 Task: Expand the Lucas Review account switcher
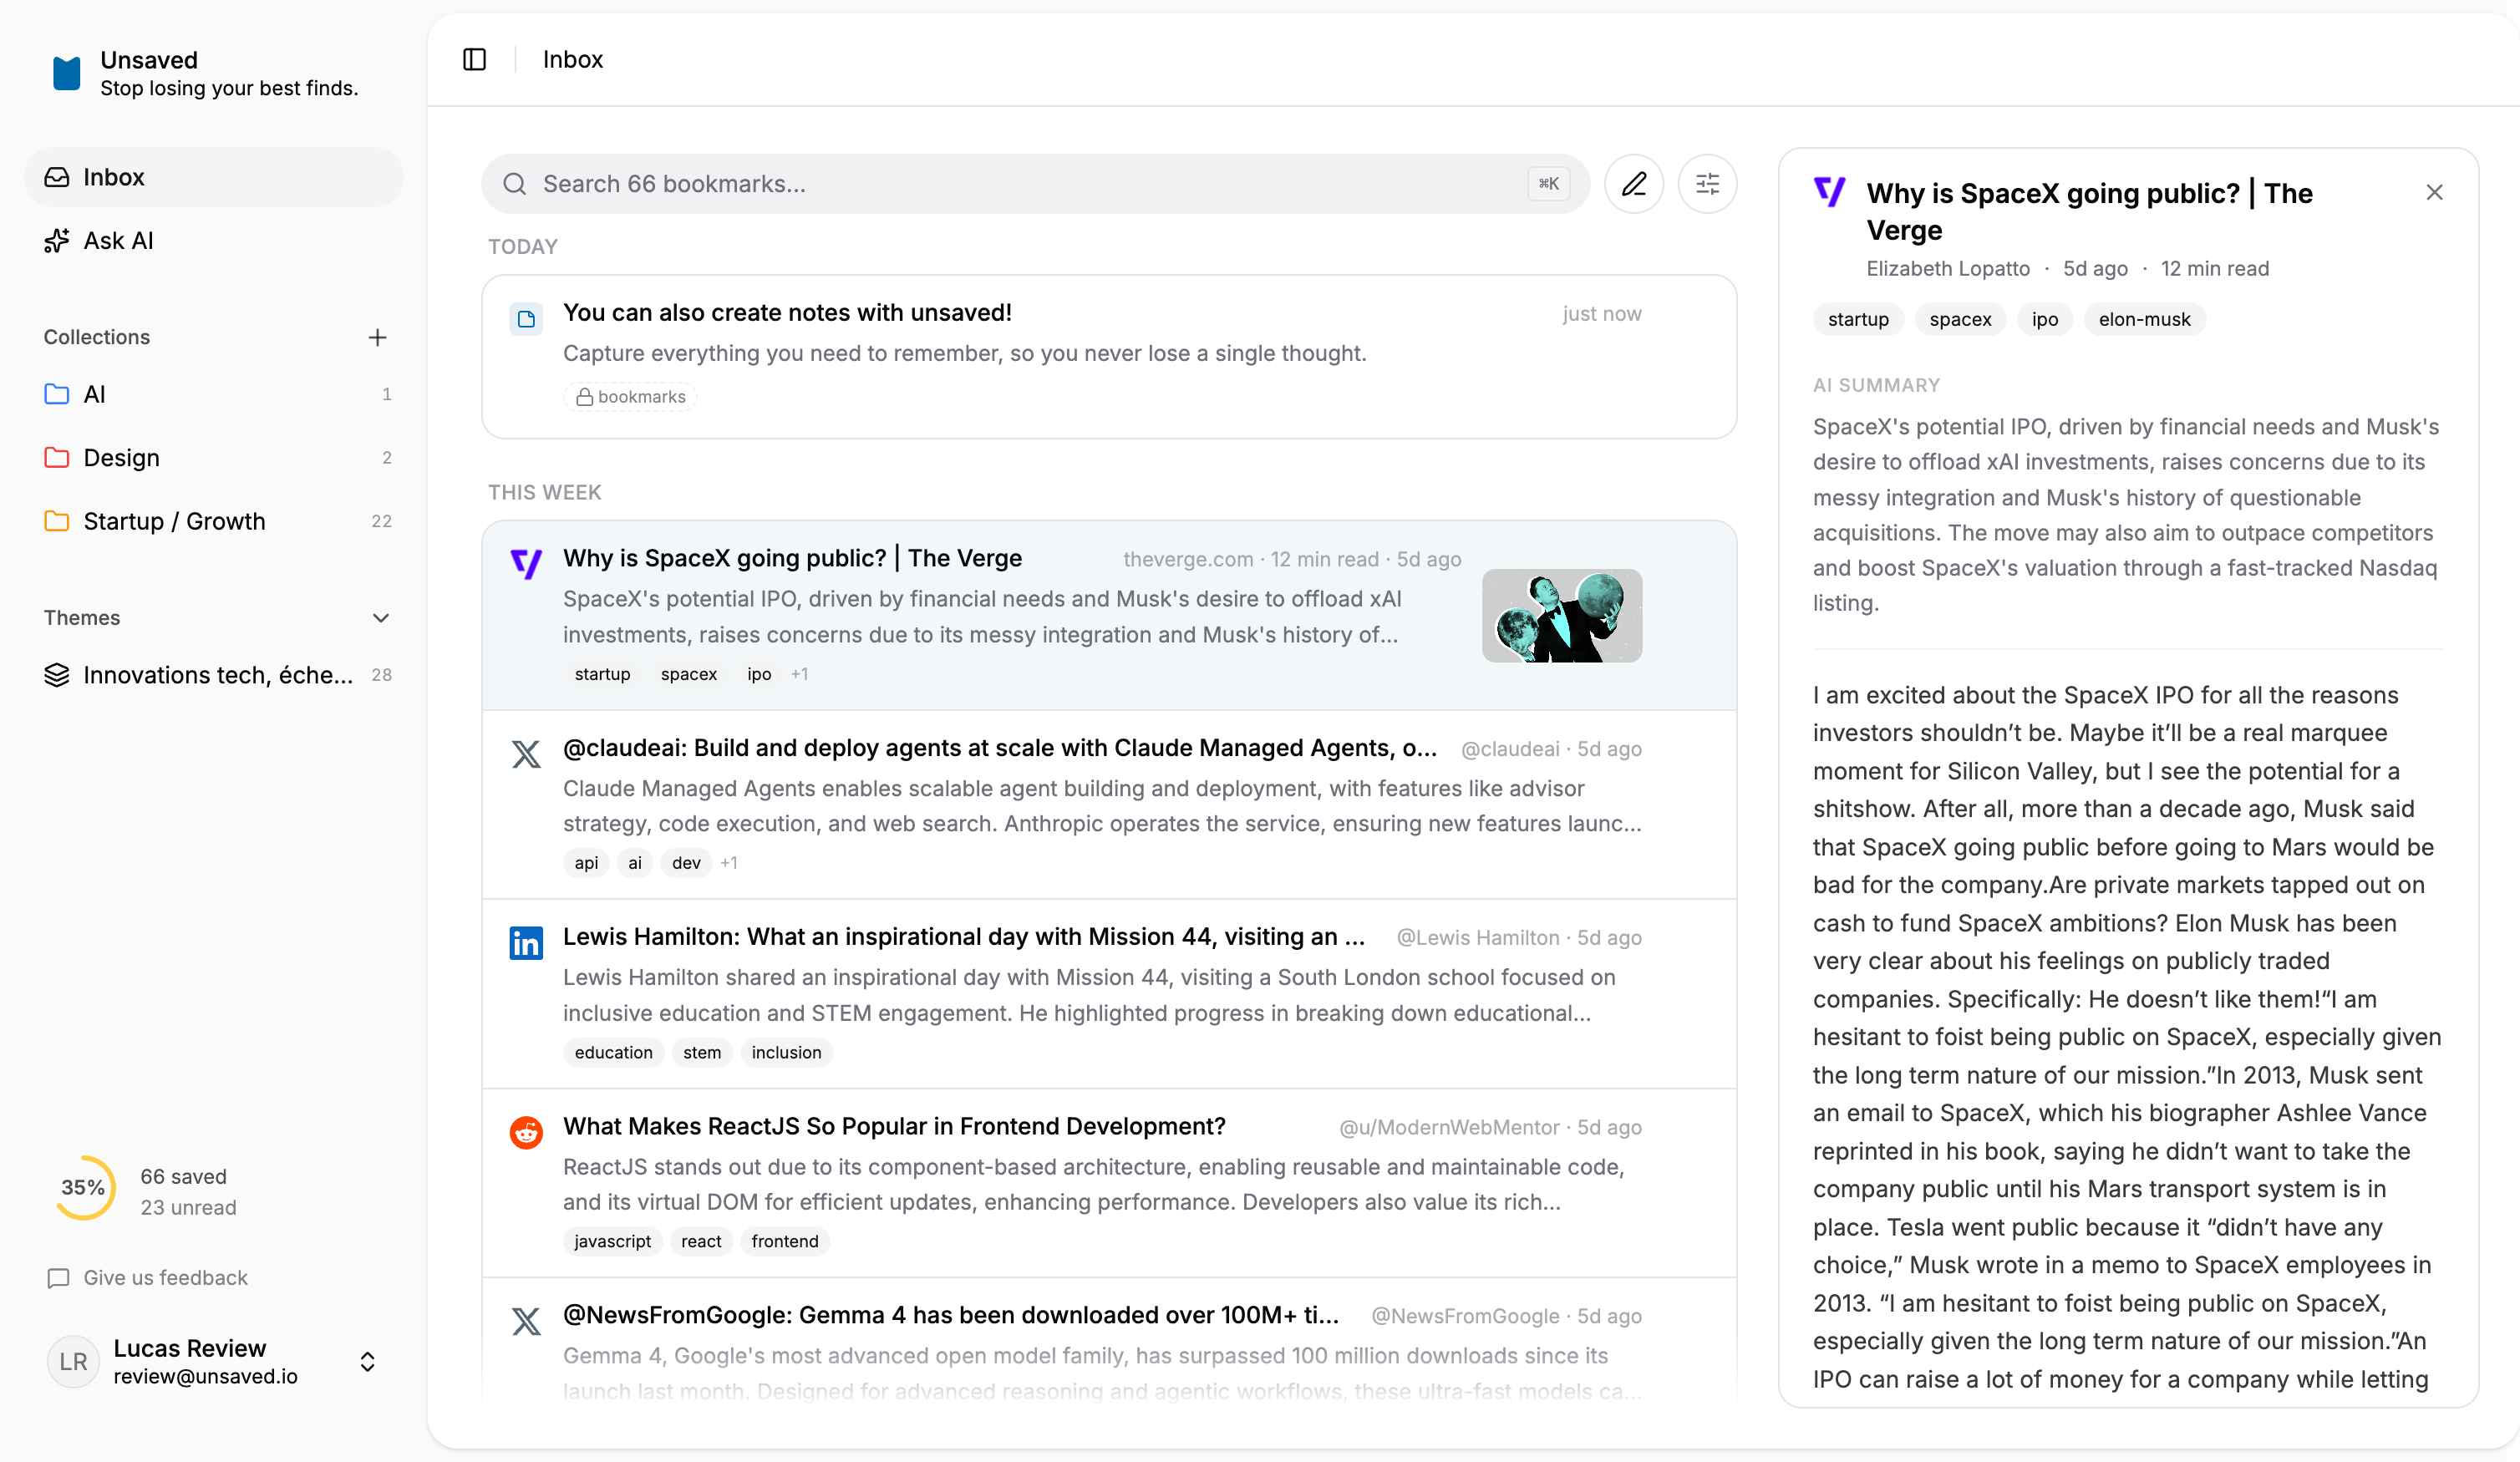(x=367, y=1362)
